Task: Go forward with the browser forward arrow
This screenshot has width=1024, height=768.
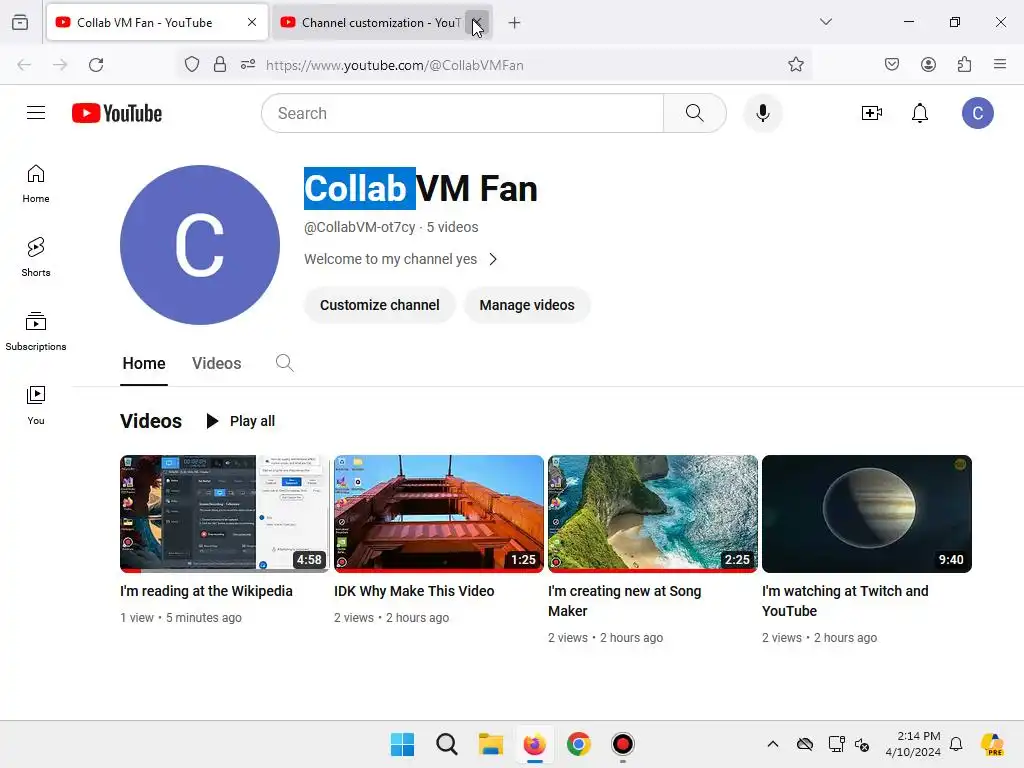Action: pyautogui.click(x=60, y=65)
